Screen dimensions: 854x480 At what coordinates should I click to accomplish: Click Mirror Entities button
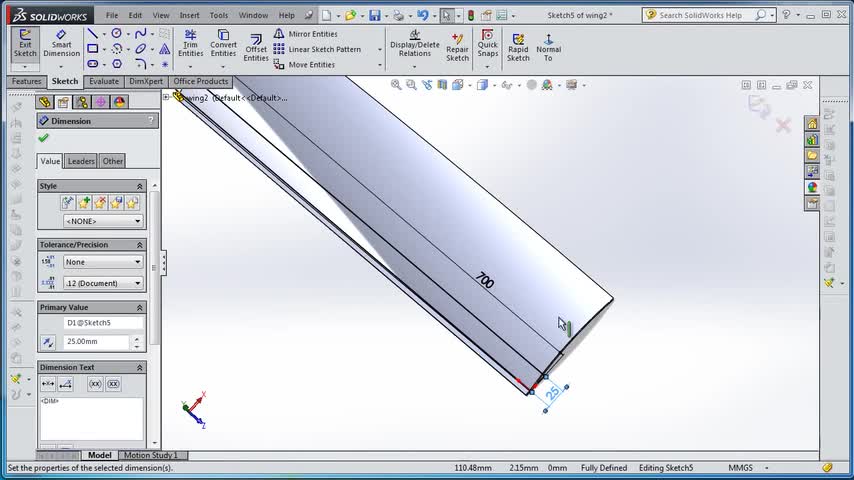(306, 34)
